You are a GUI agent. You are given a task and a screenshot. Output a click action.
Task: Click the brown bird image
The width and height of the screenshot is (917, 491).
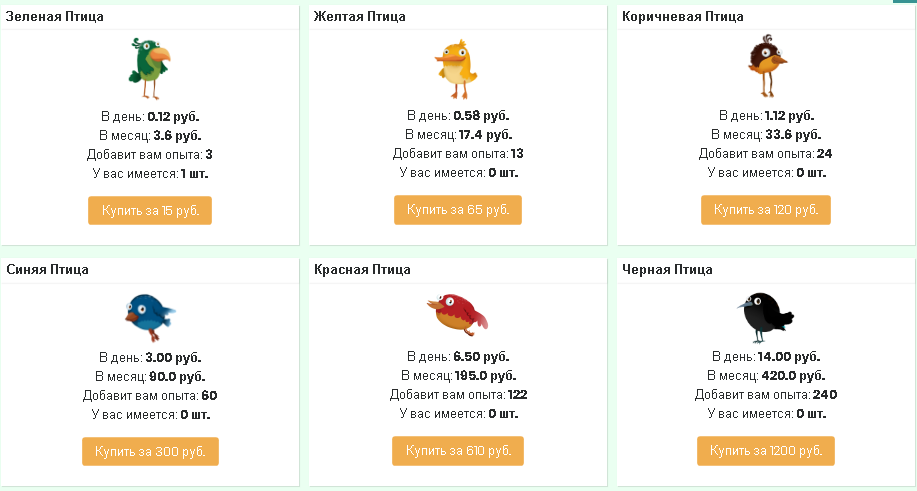(767, 66)
